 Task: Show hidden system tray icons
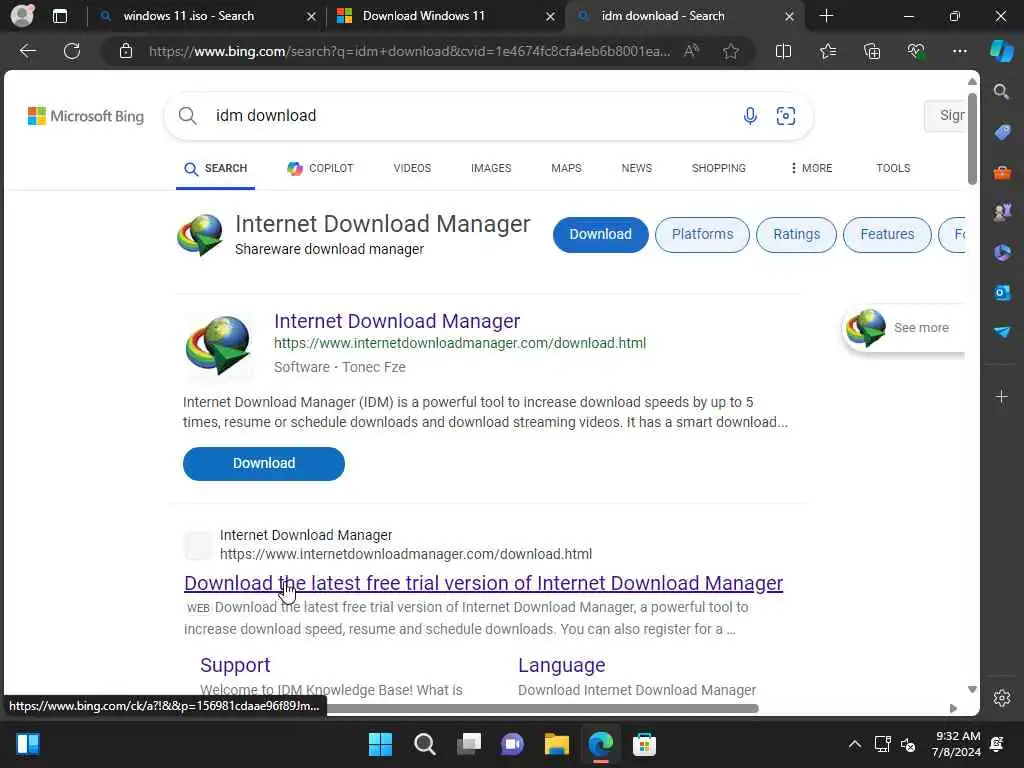[854, 744]
